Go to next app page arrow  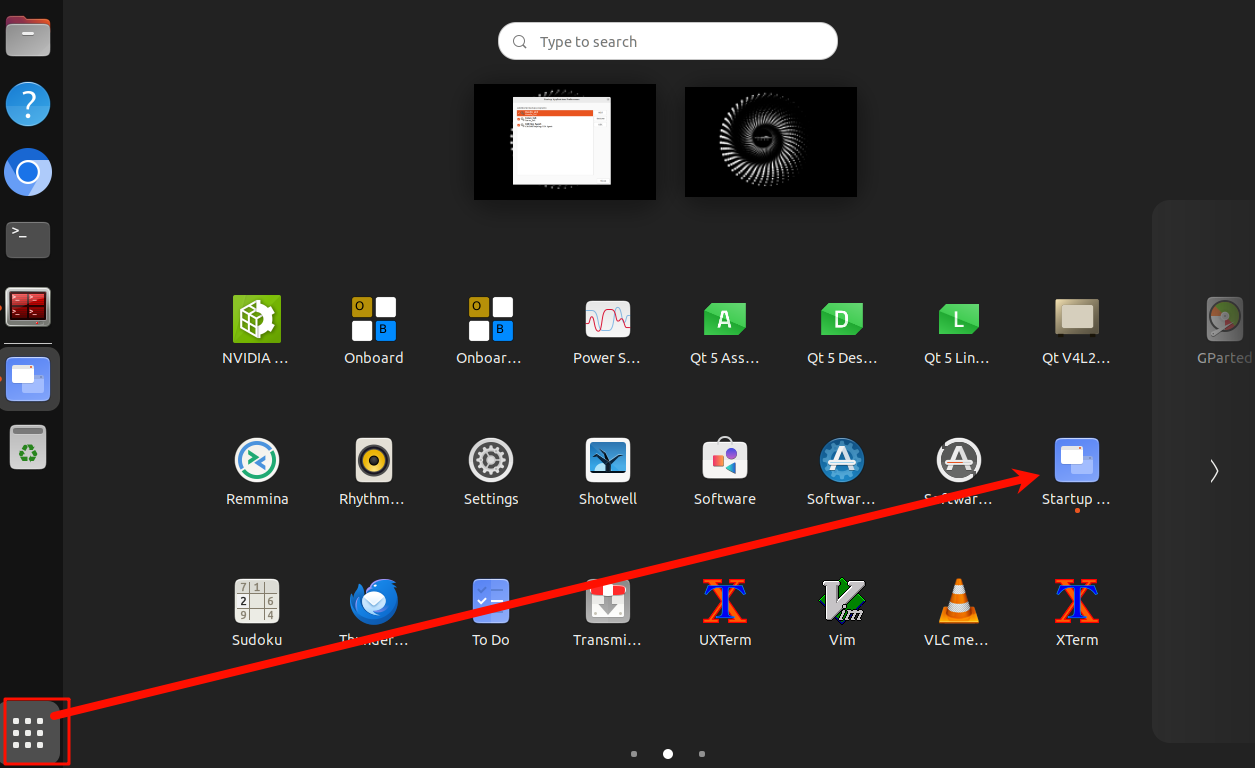coord(1214,471)
